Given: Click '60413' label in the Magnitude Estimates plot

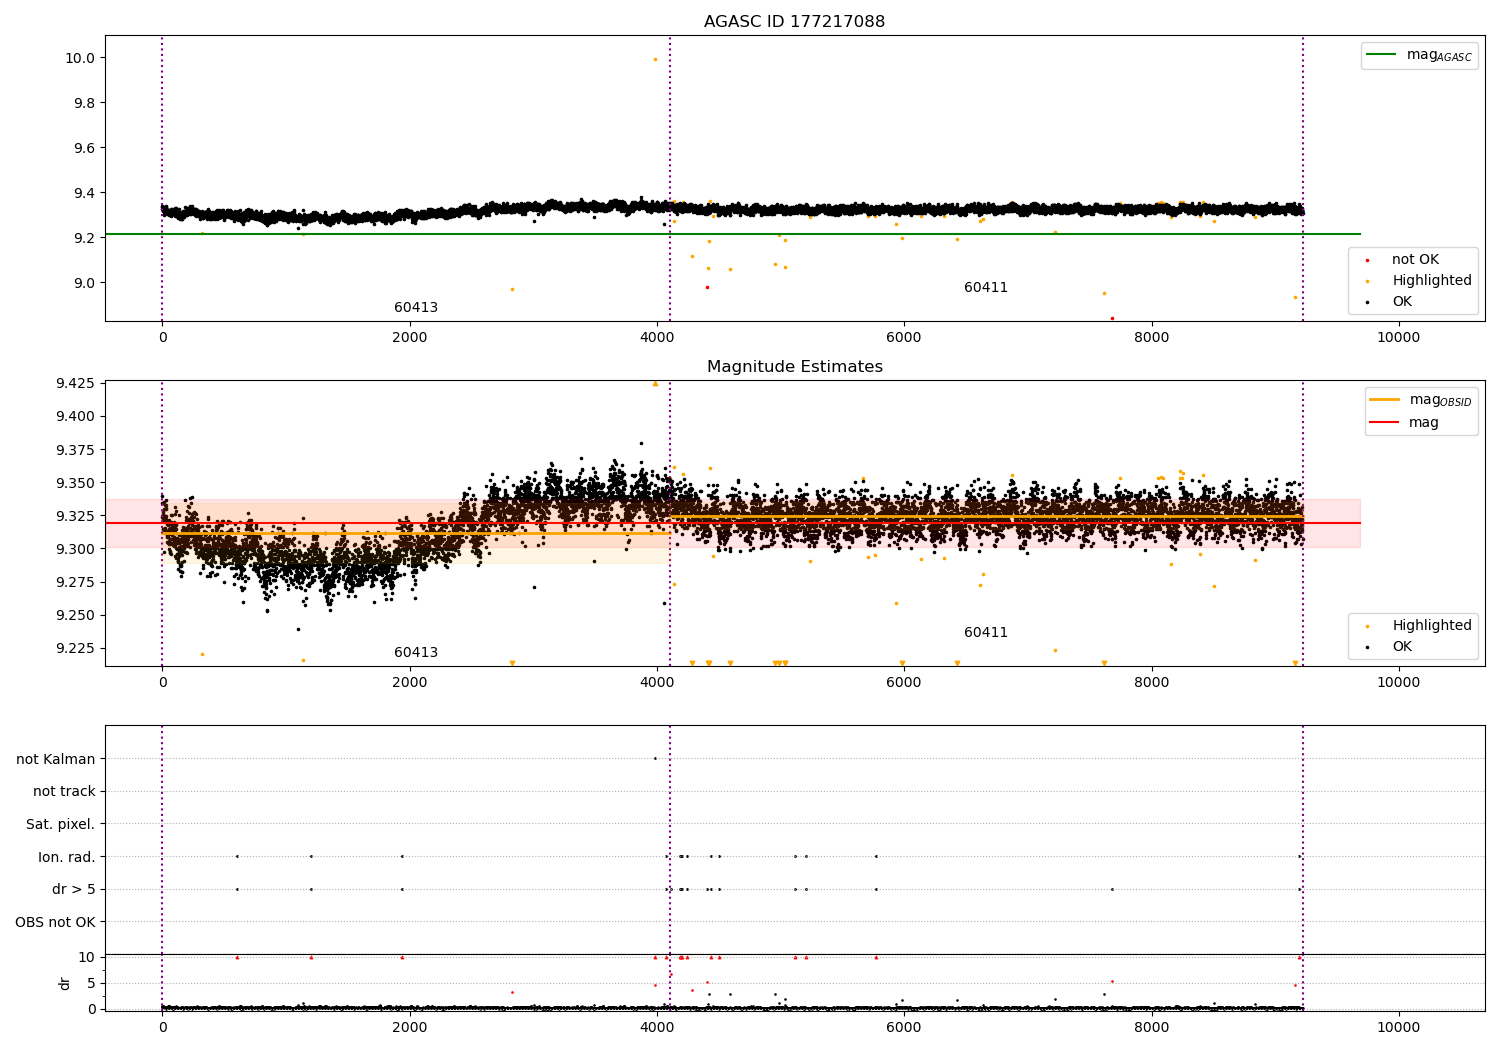Looking at the screenshot, I should (x=416, y=653).
